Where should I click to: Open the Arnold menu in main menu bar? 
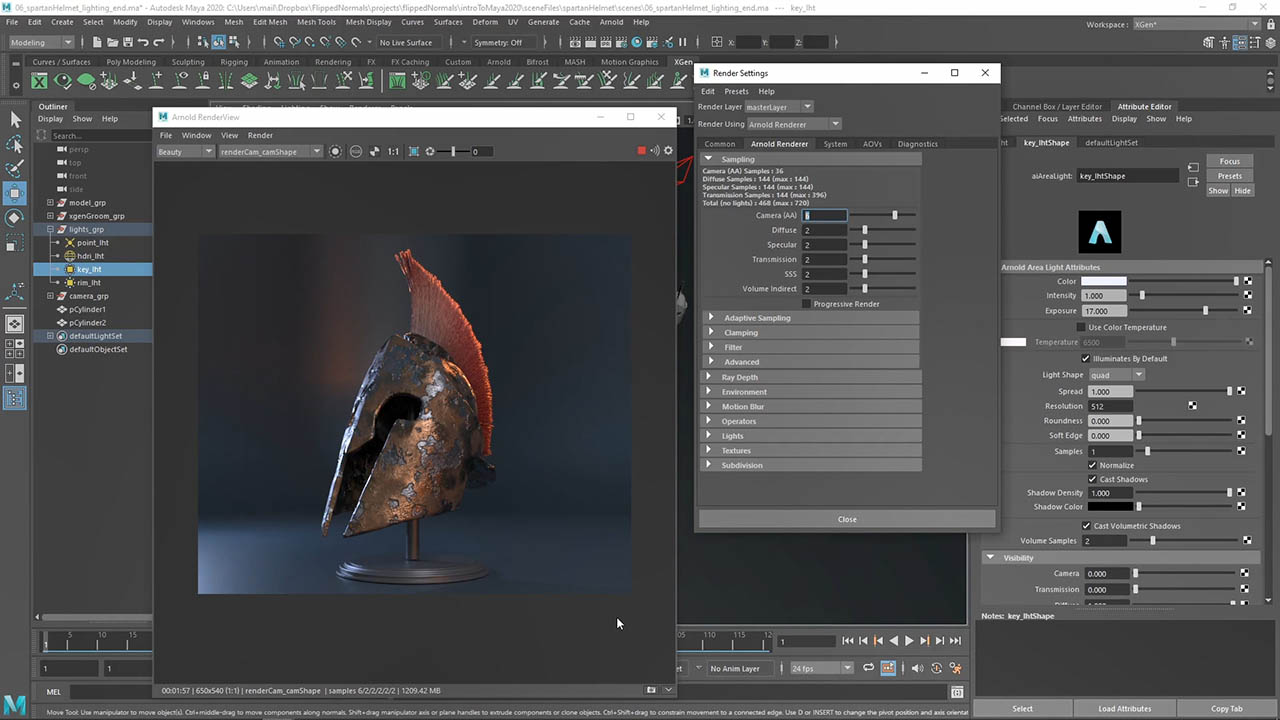pos(611,22)
